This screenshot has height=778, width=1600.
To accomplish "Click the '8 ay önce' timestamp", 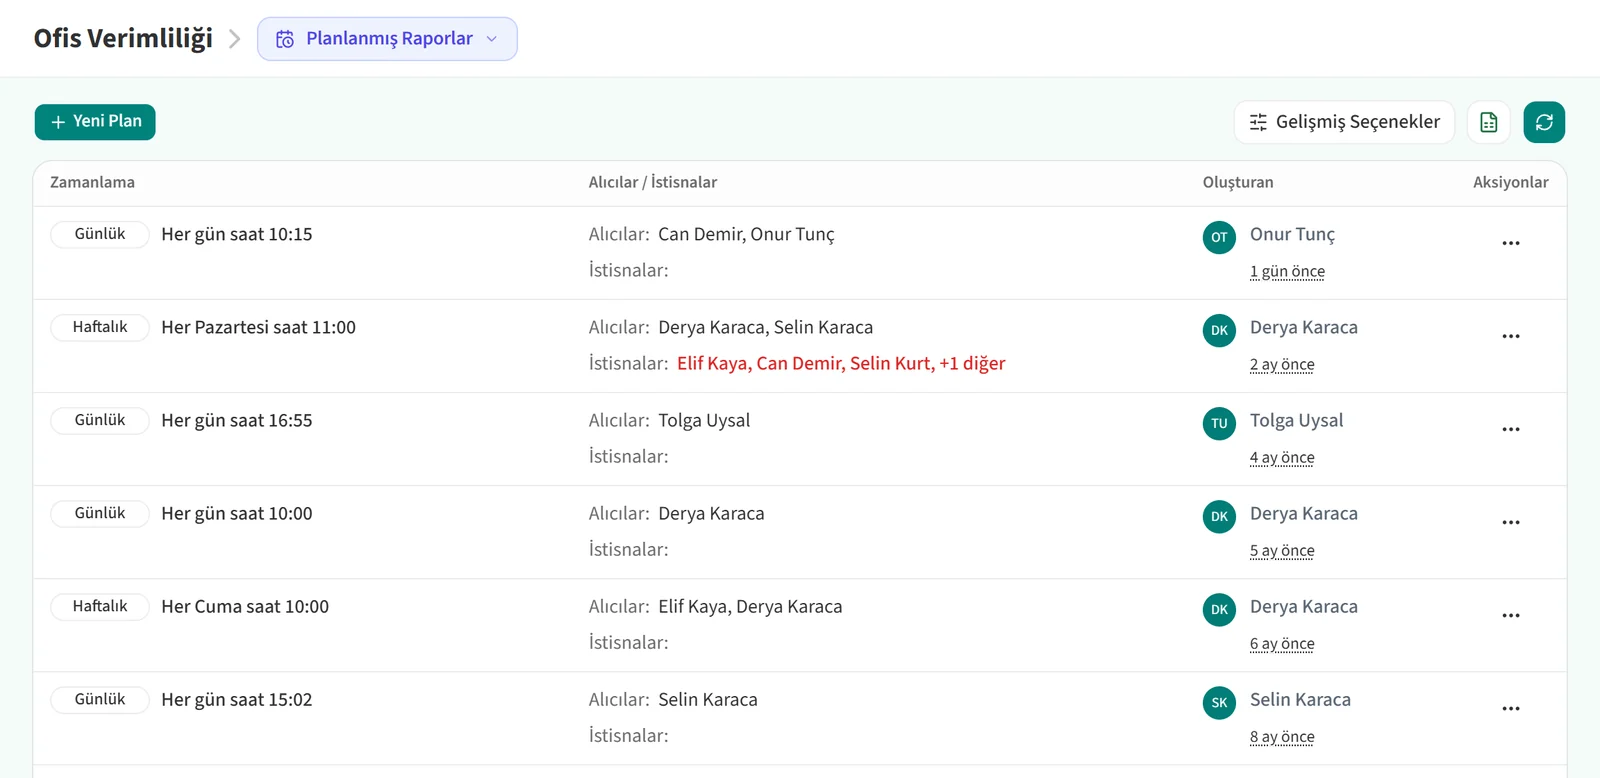I will [1282, 737].
